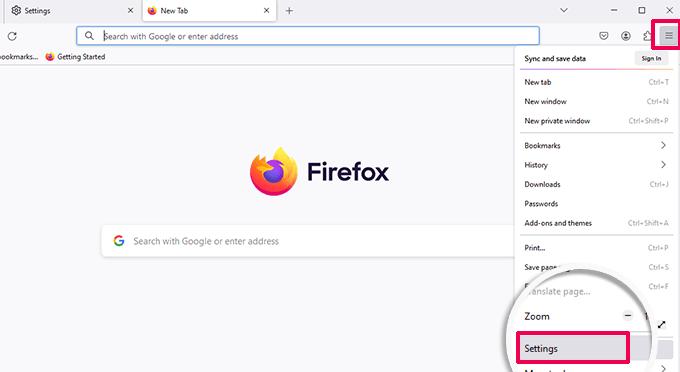Image resolution: width=680 pixels, height=372 pixels.
Task: Click the Save to Pocket icon
Action: (x=604, y=36)
